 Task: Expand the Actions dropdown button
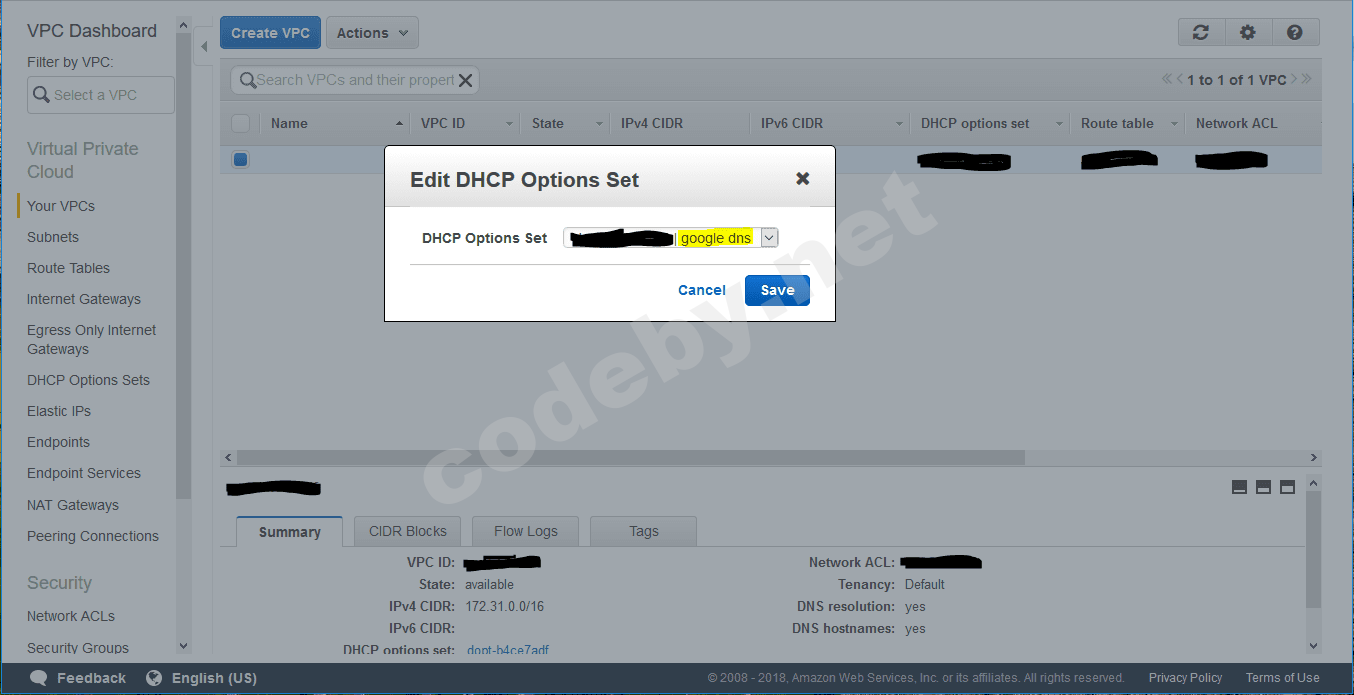pos(372,33)
